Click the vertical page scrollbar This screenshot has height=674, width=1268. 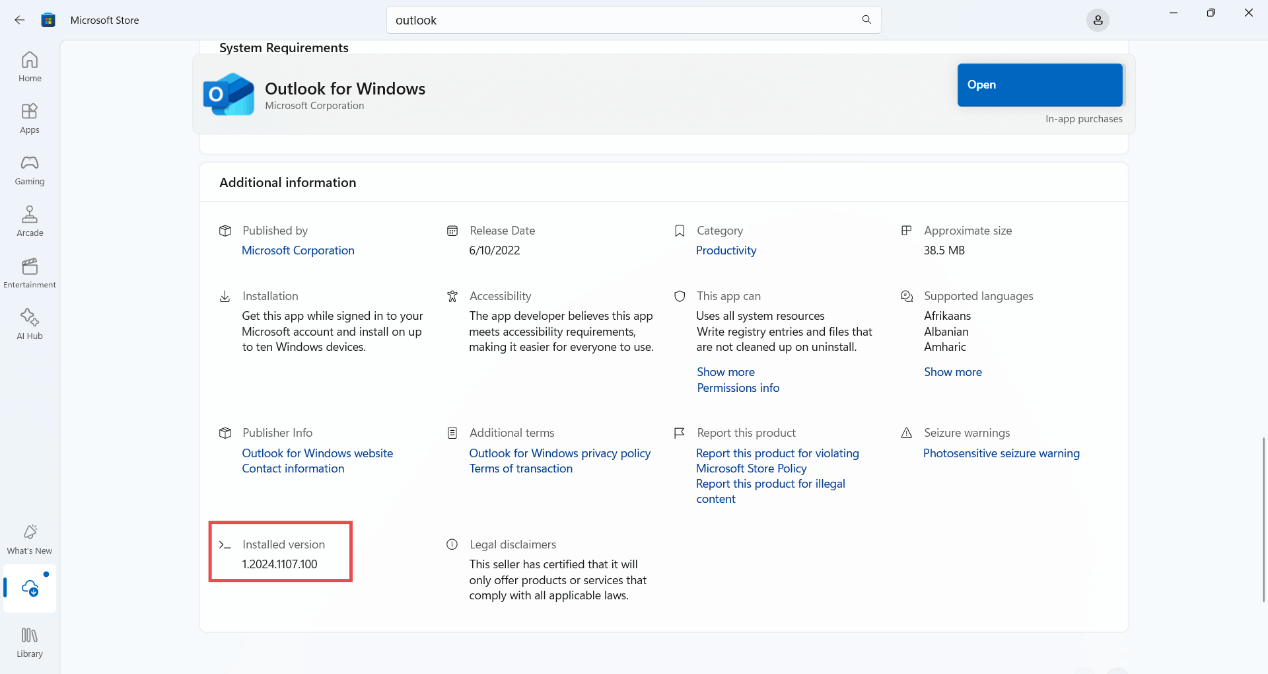click(1263, 518)
